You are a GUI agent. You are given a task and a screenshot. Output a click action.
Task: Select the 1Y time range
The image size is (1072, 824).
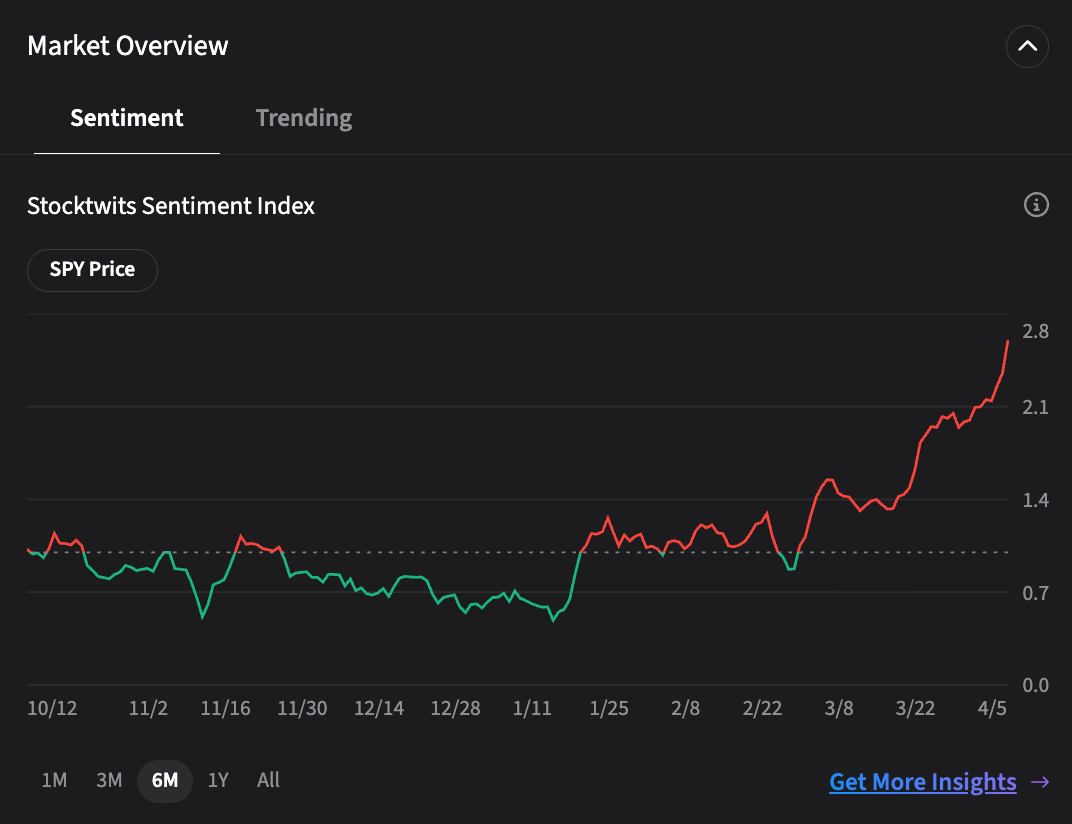218,780
